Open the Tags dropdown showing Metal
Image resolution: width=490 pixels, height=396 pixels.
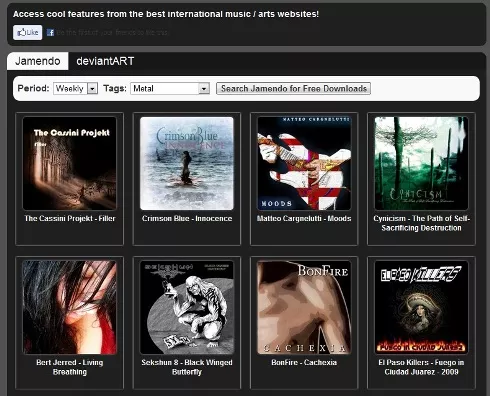tap(170, 88)
